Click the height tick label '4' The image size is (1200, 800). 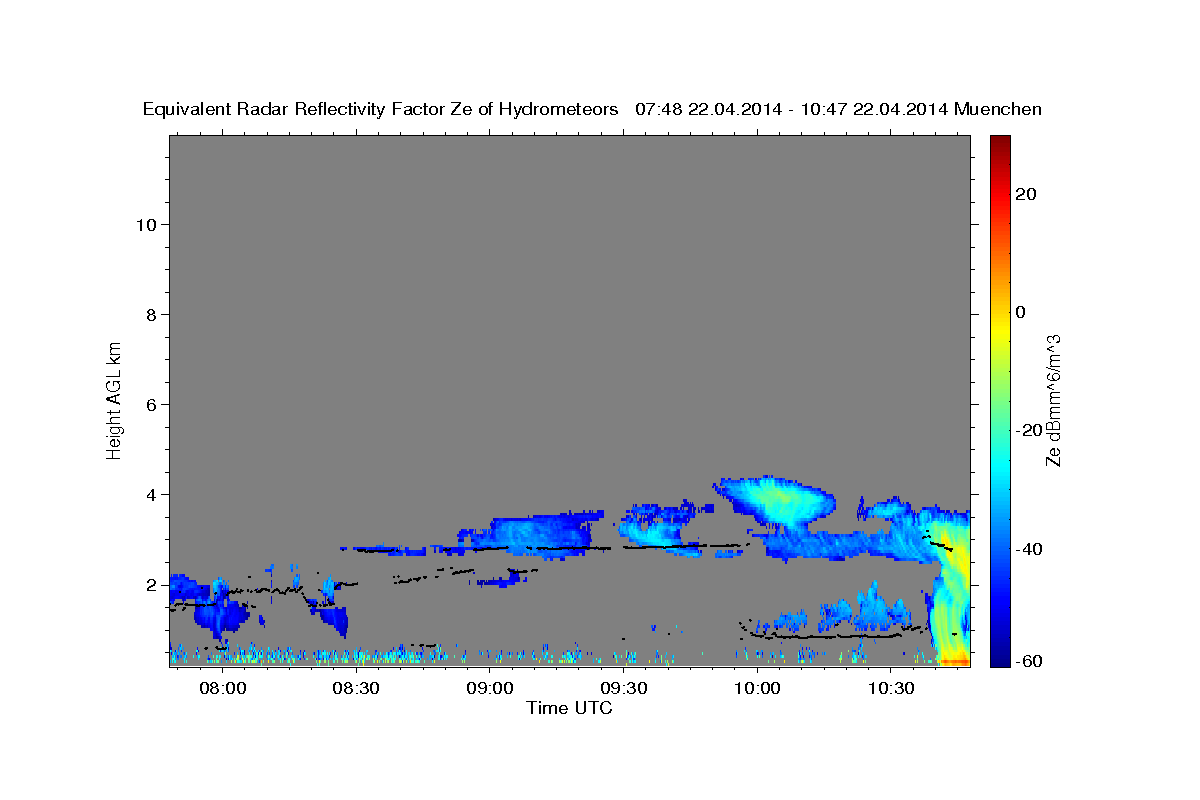click(152, 495)
